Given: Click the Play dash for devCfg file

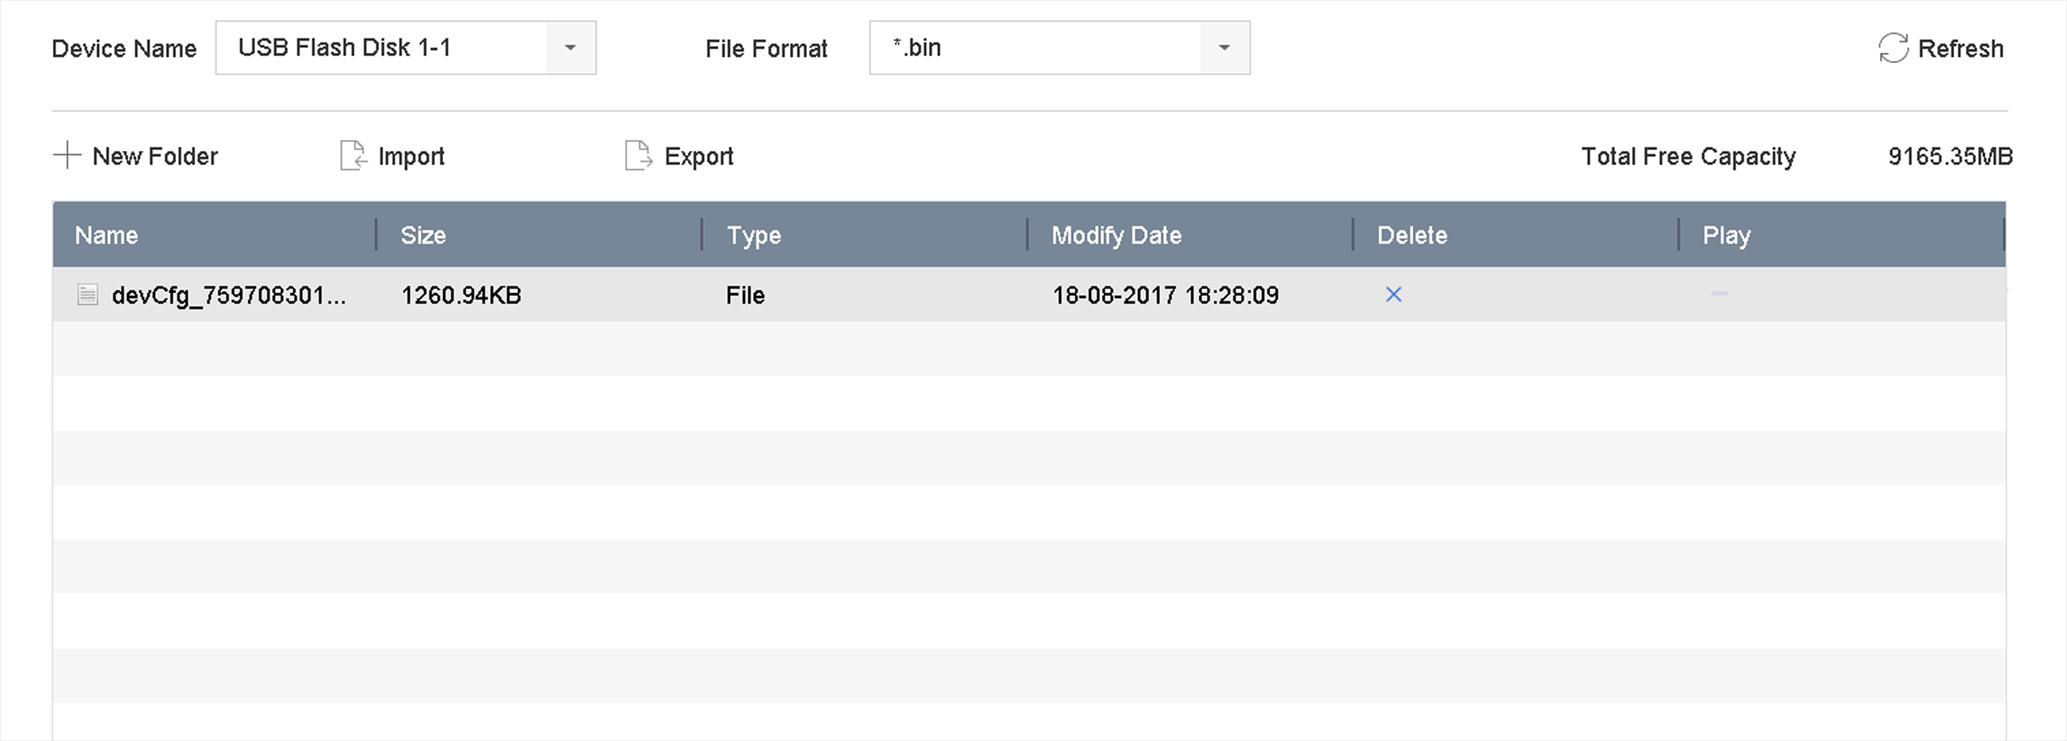Looking at the screenshot, I should (1719, 294).
